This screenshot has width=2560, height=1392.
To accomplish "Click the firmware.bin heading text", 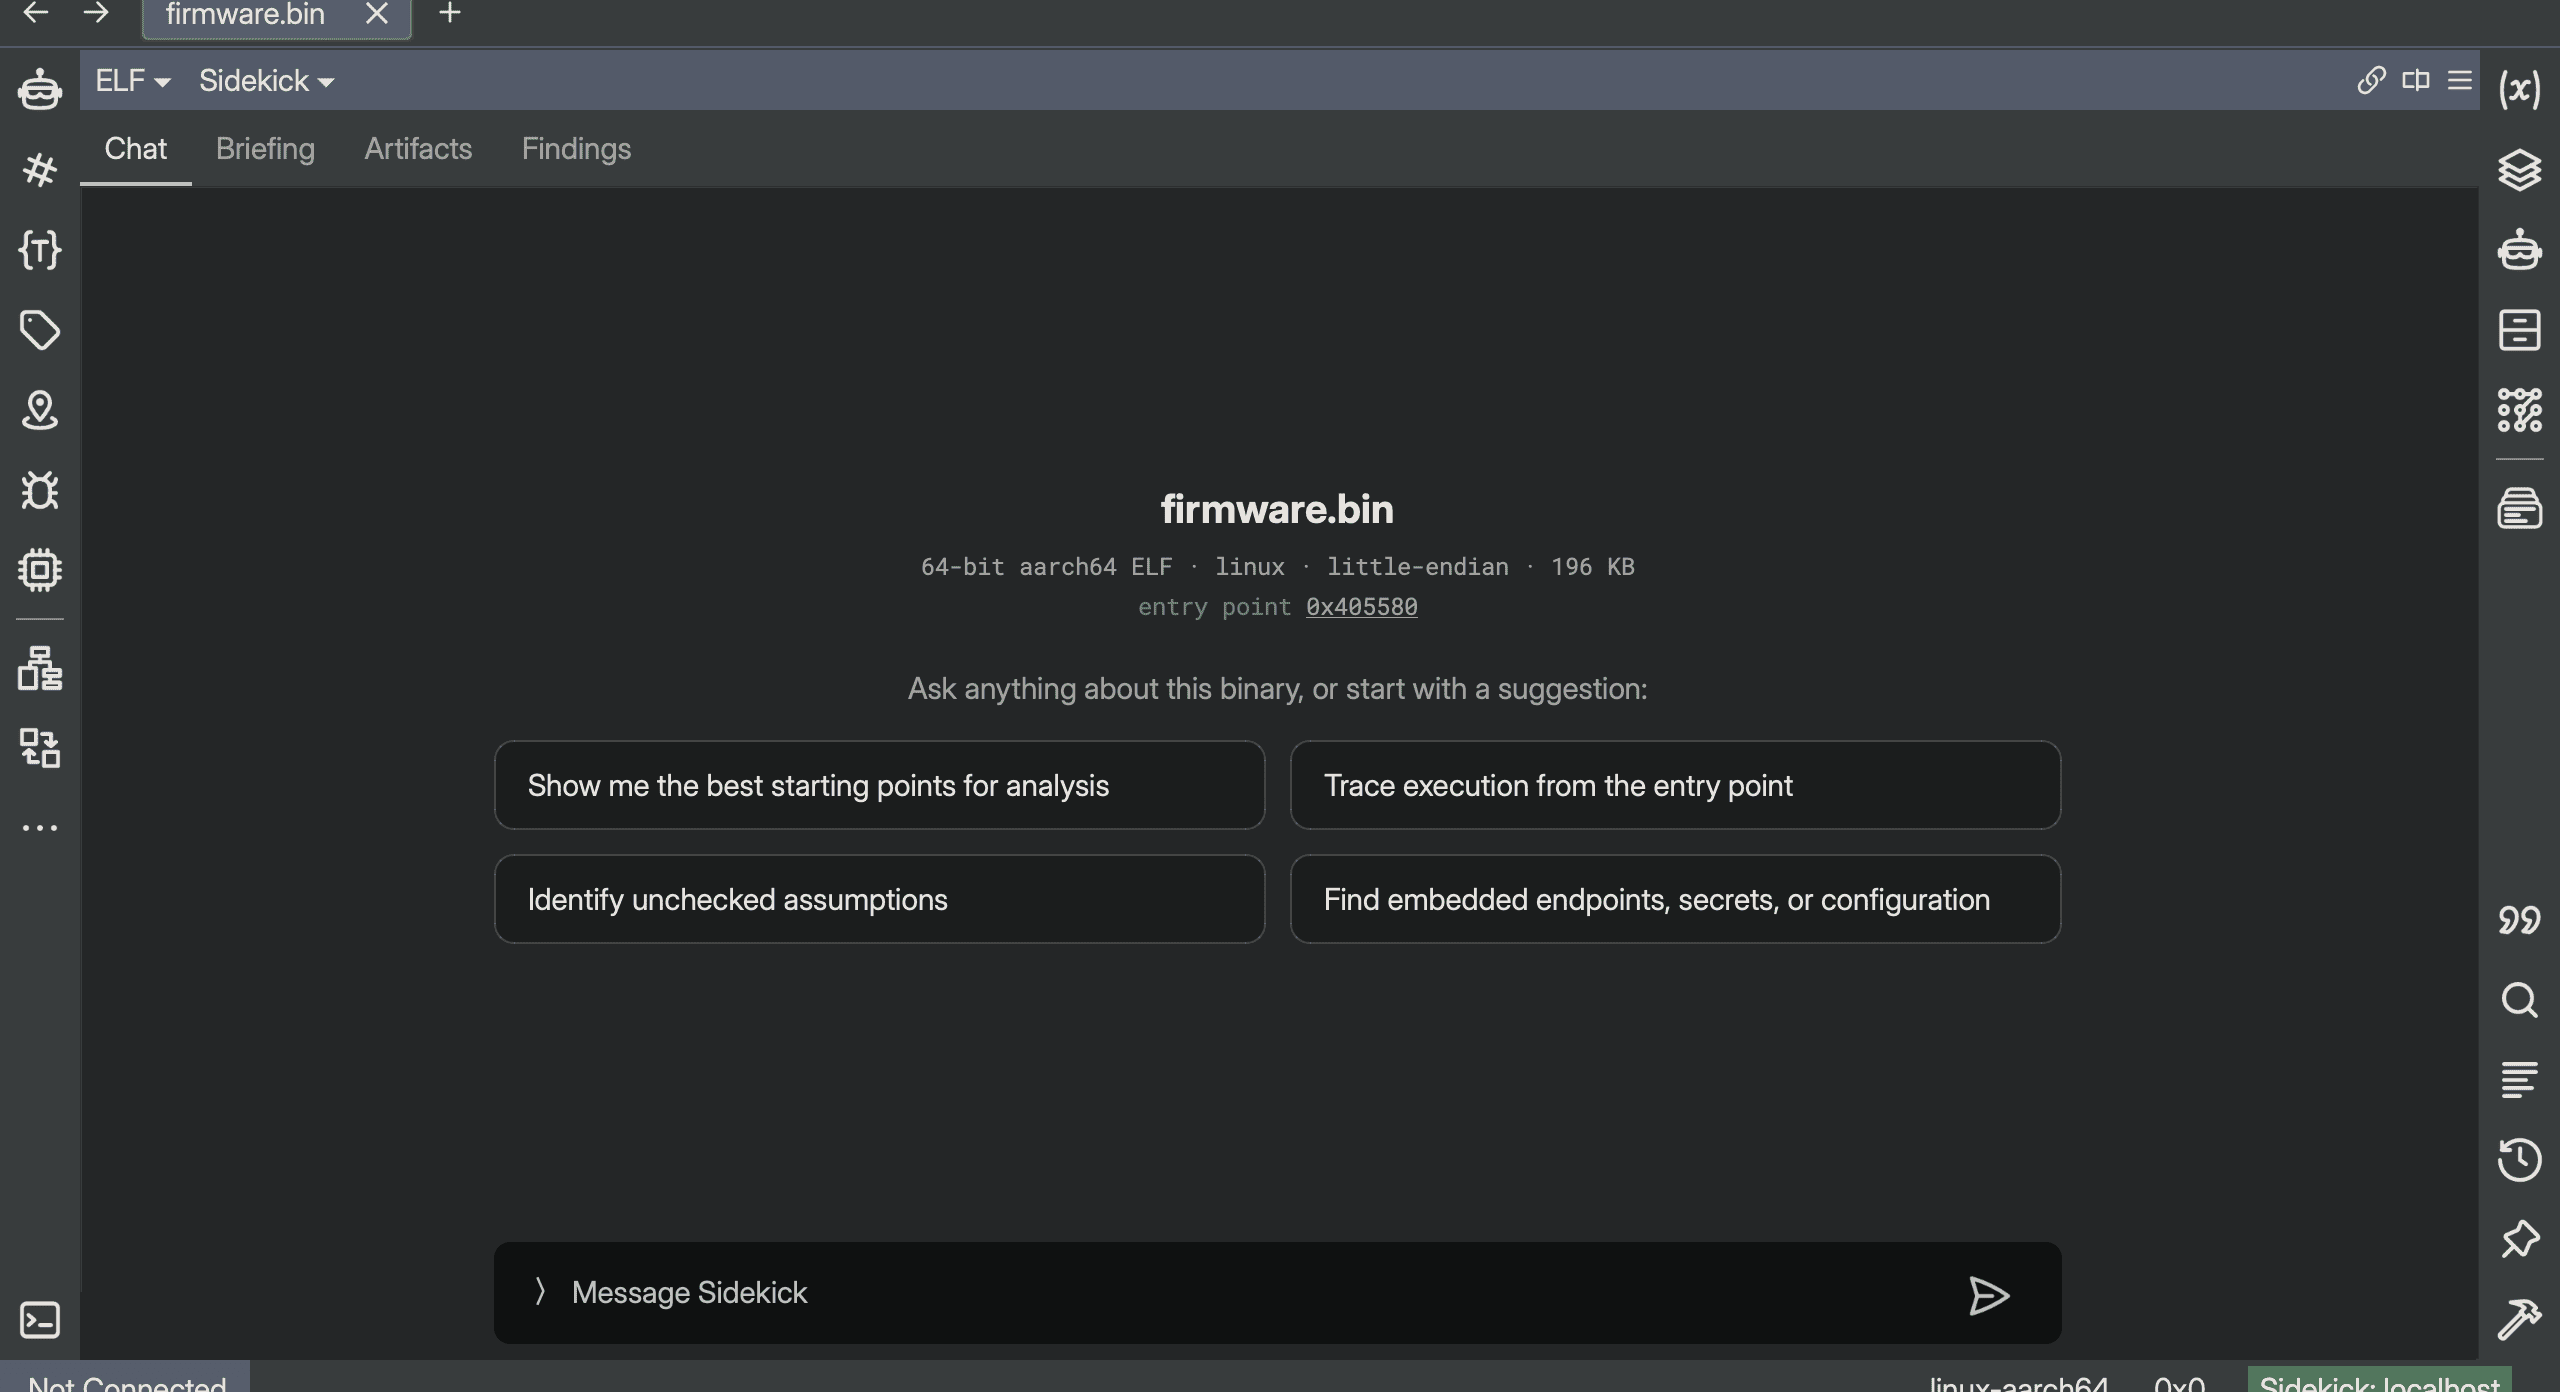I will click(x=1277, y=509).
